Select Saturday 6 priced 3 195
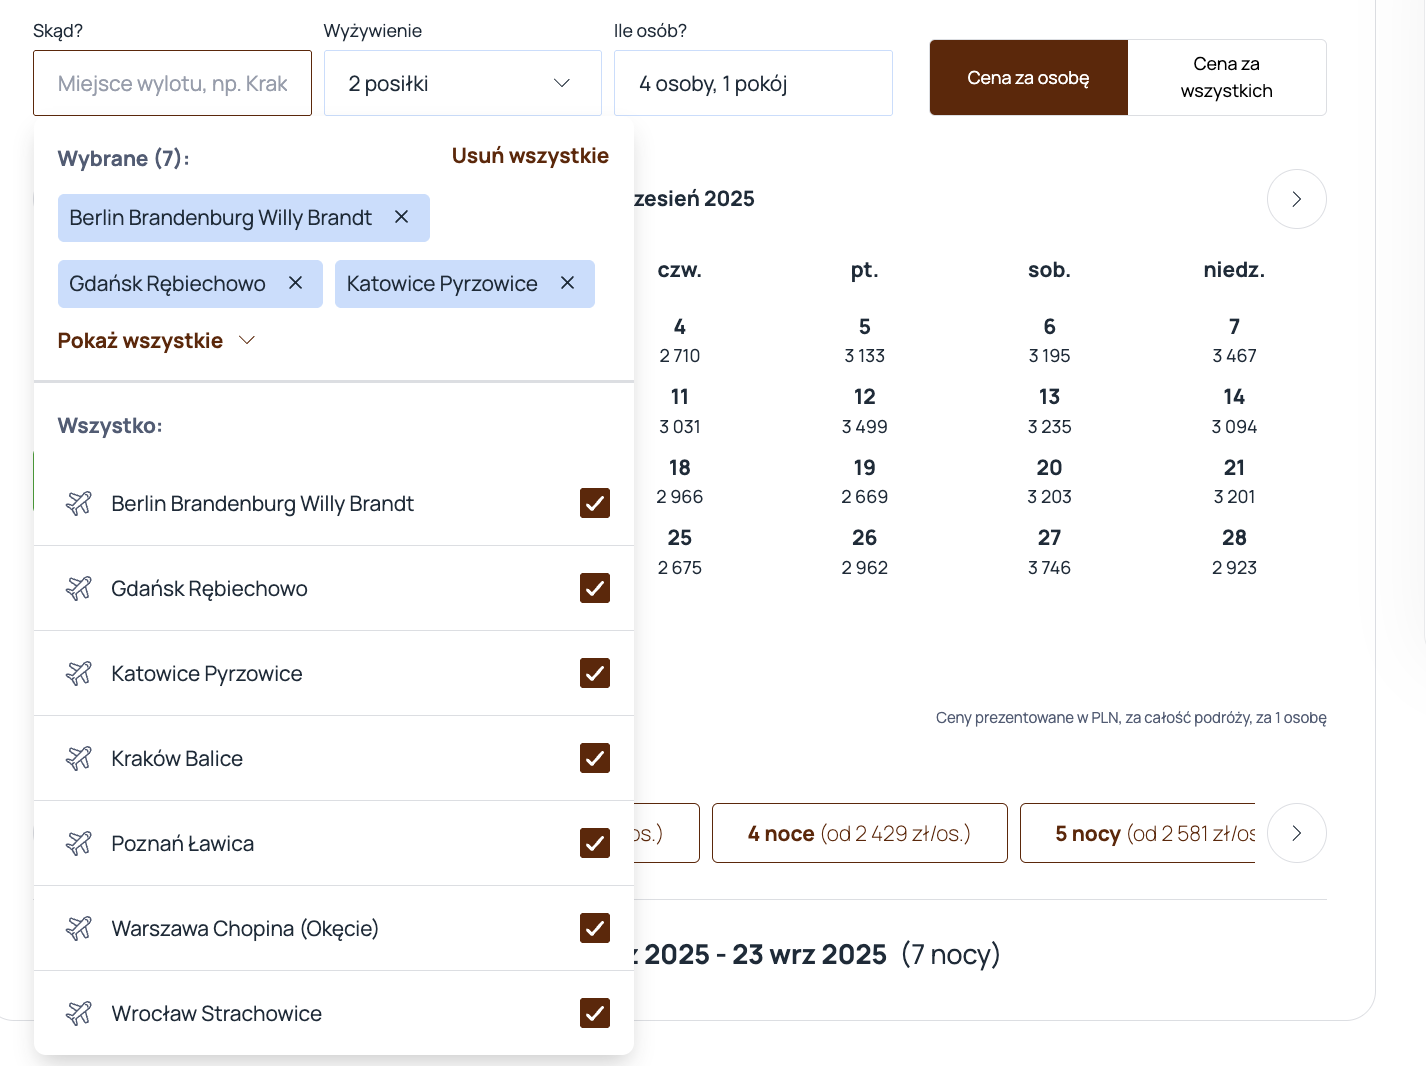The image size is (1426, 1066). pos(1050,341)
